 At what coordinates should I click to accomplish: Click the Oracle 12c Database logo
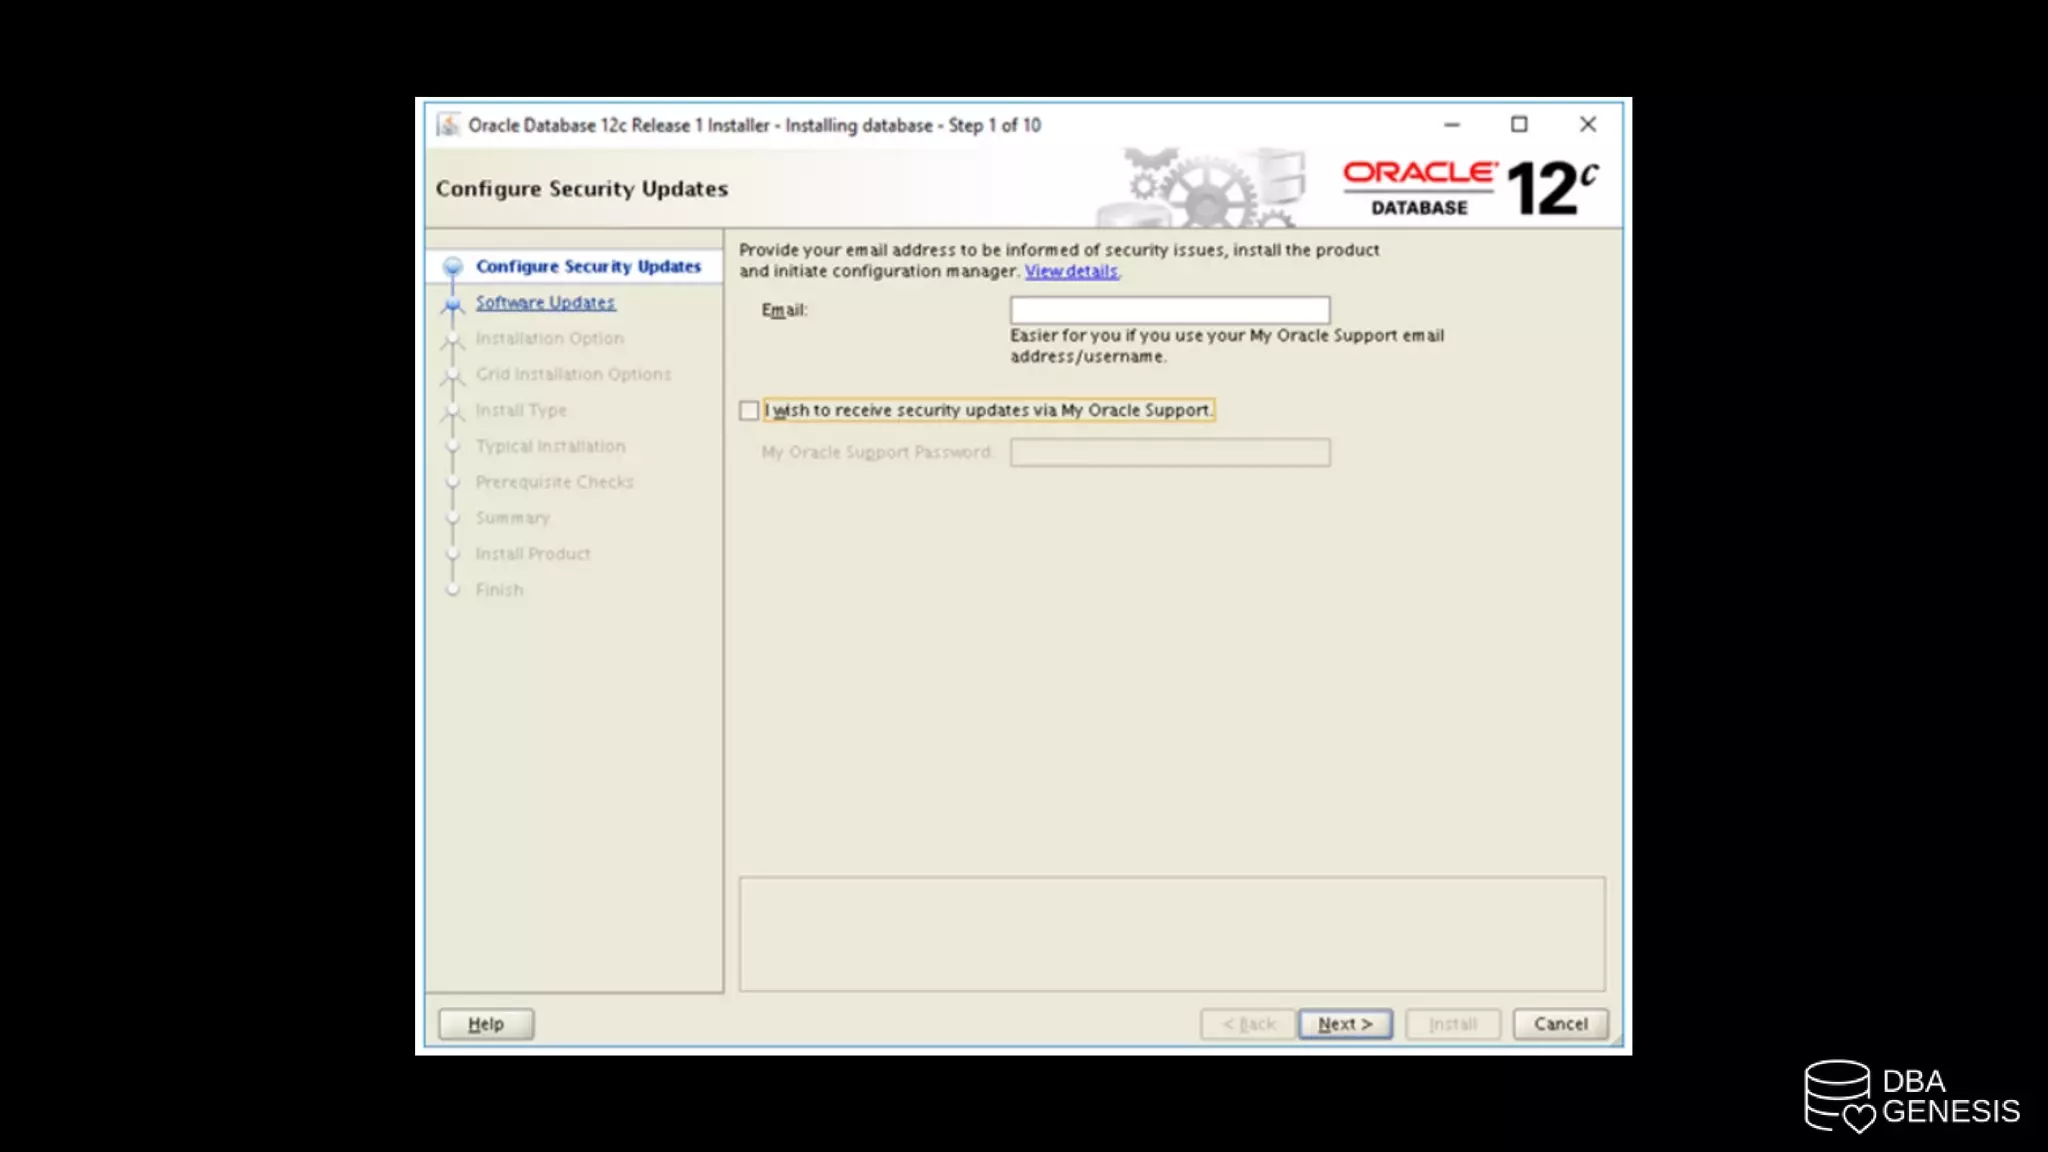pyautogui.click(x=1470, y=187)
